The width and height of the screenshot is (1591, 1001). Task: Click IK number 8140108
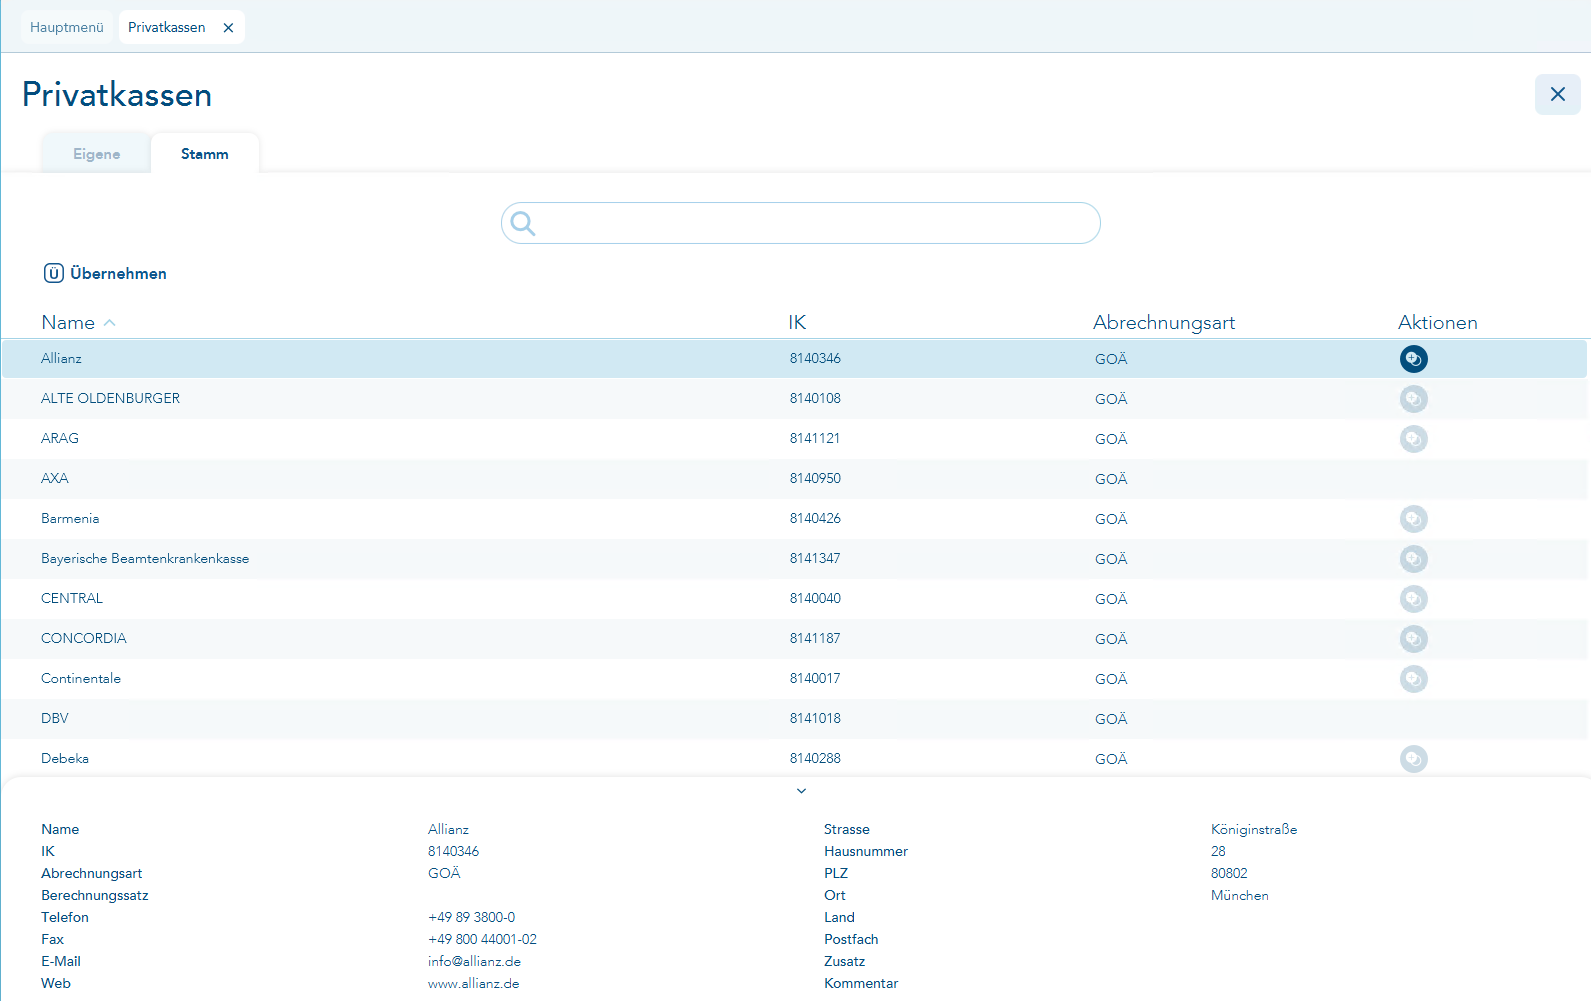815,398
